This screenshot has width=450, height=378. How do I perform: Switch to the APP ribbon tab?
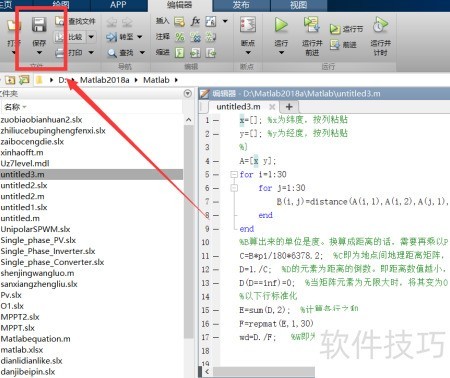coord(118,5)
